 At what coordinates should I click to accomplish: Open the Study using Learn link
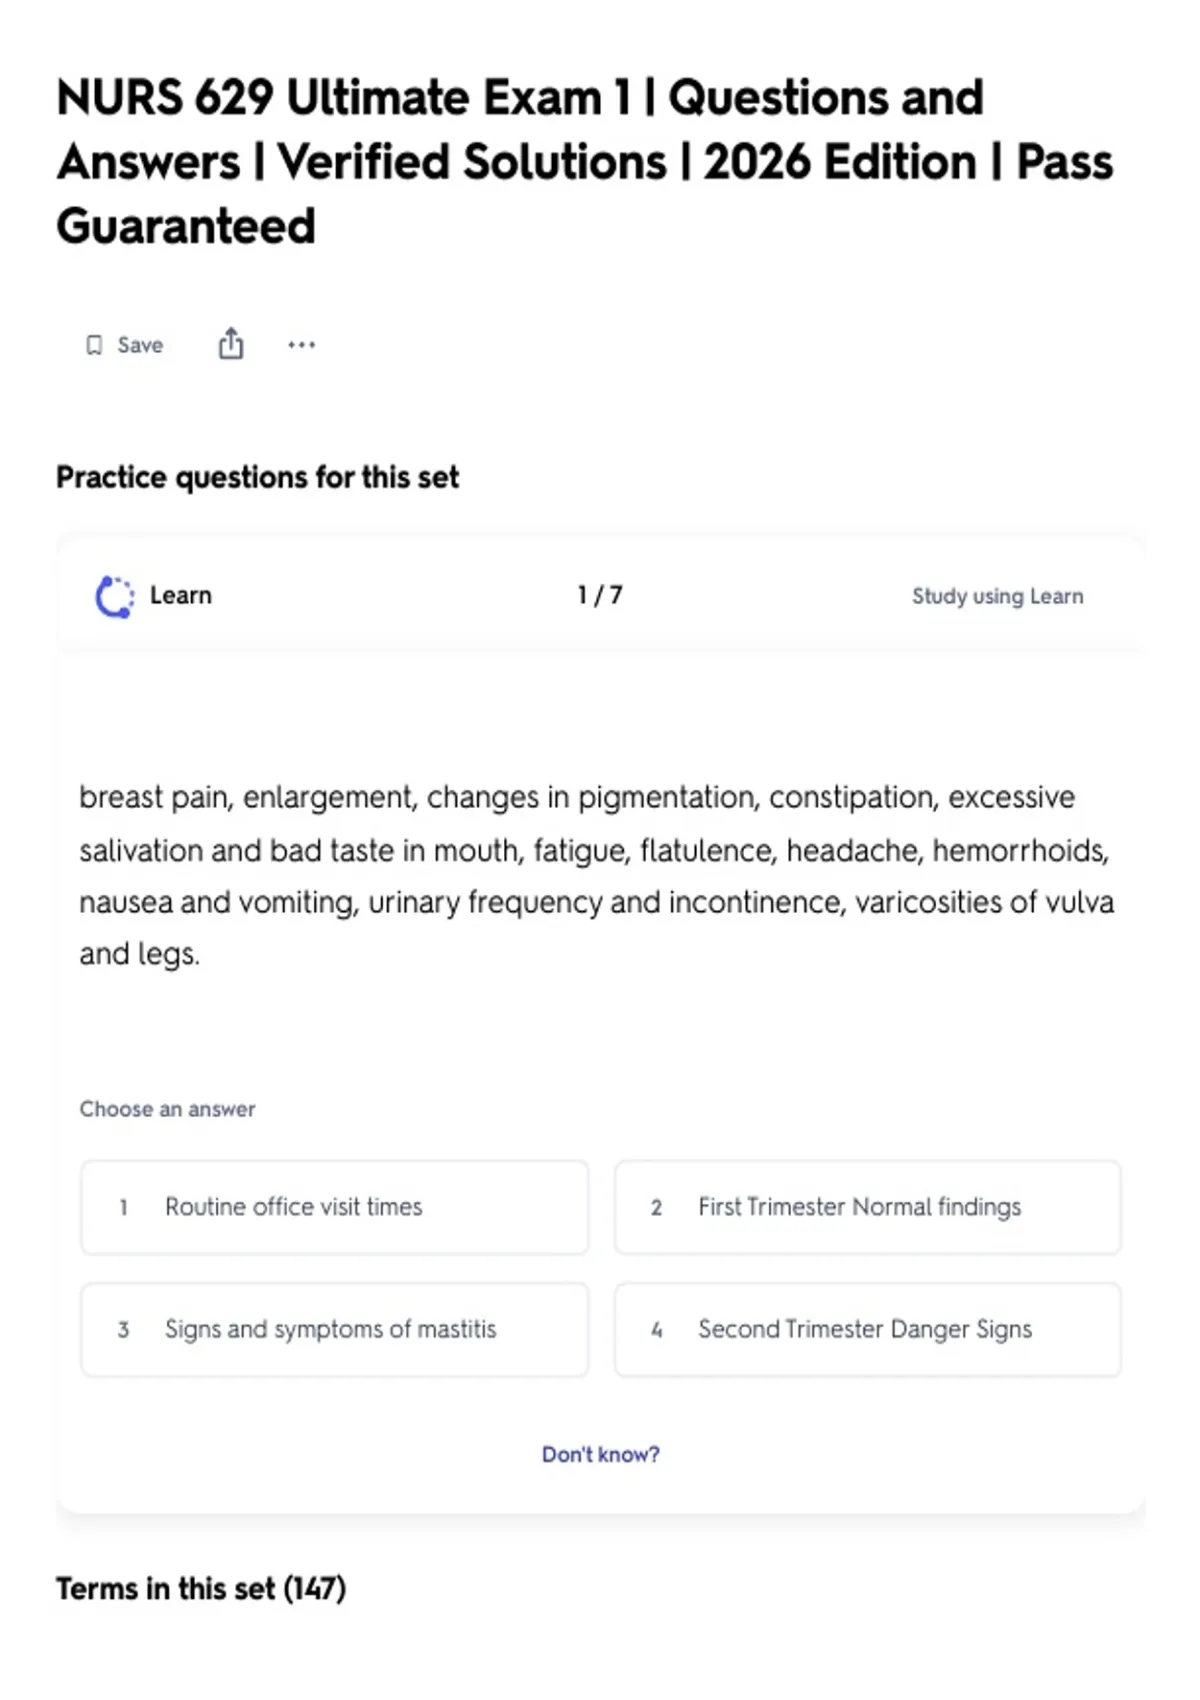(997, 596)
